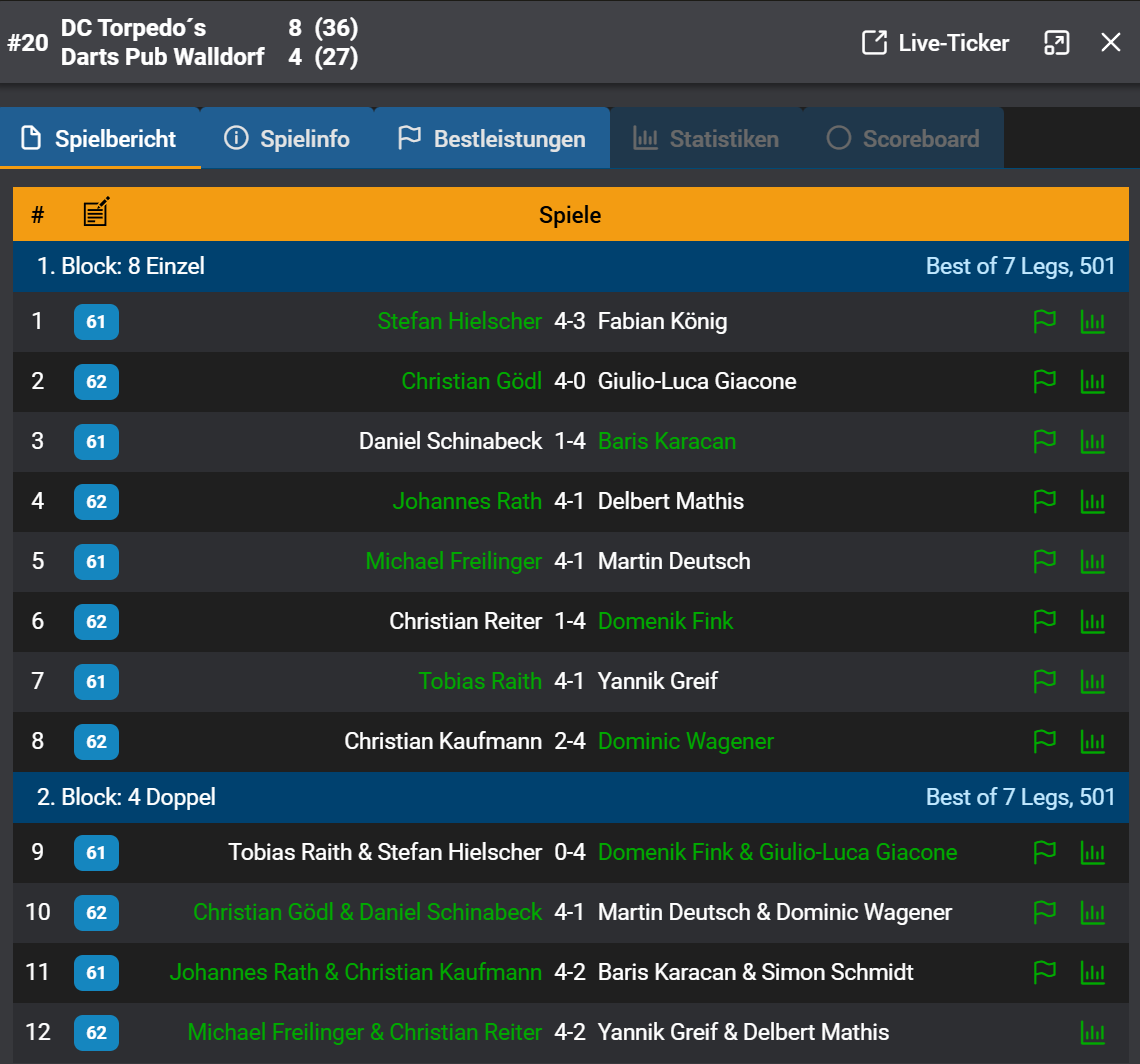Open flag icon for match 1 Hielscher–König
The image size is (1140, 1064).
(1044, 322)
